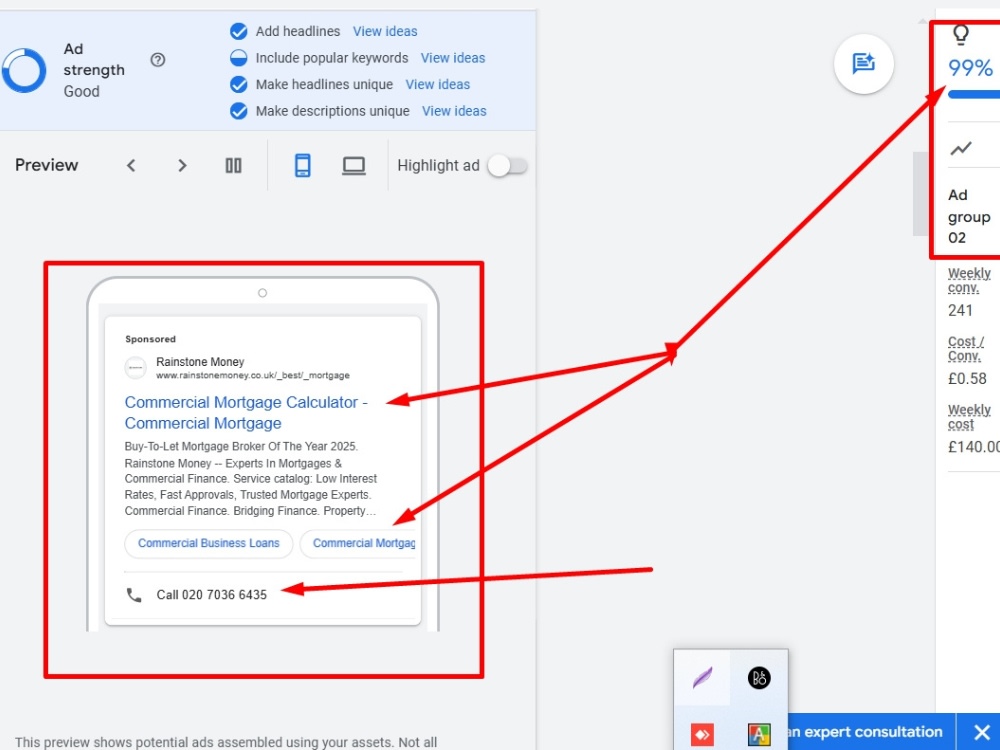
Task: Click the expert consultation banner
Action: coord(871,732)
